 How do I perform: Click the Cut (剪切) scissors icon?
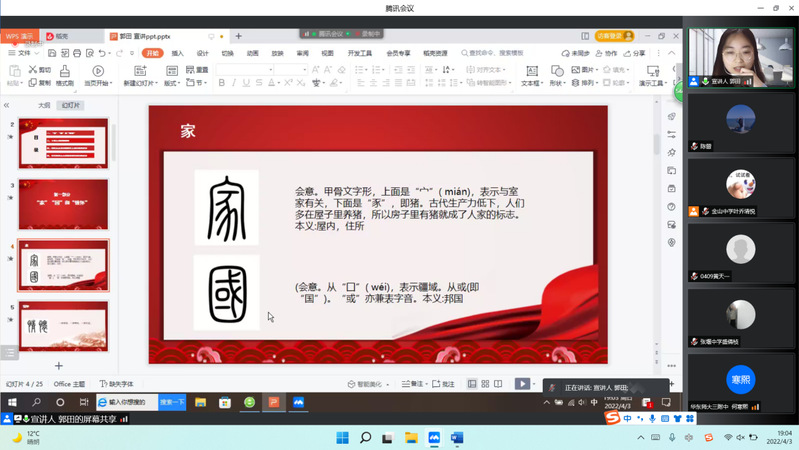38,70
